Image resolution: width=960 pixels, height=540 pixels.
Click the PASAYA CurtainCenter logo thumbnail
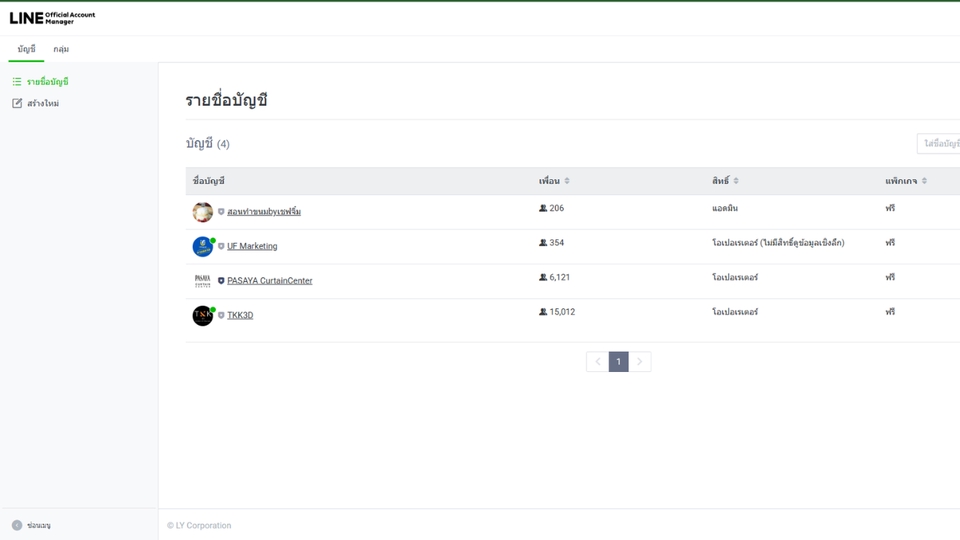click(202, 281)
